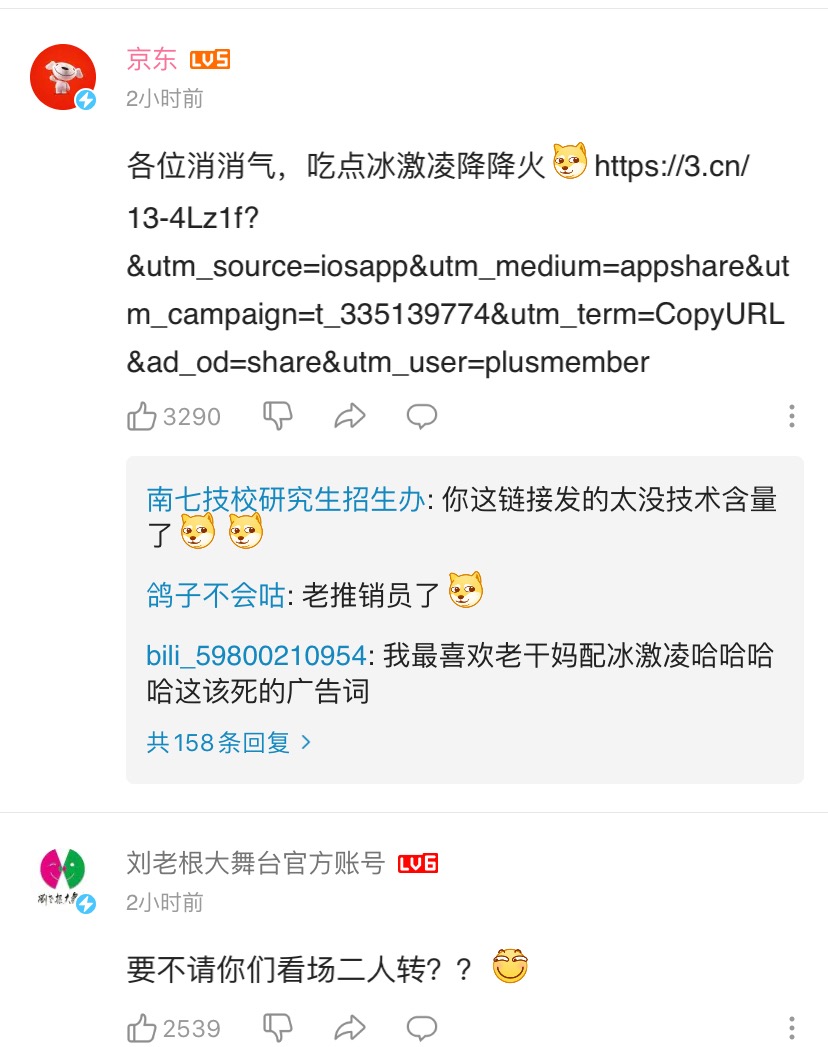
Task: Share the 刘老根大舞台 comment
Action: 350,1028
